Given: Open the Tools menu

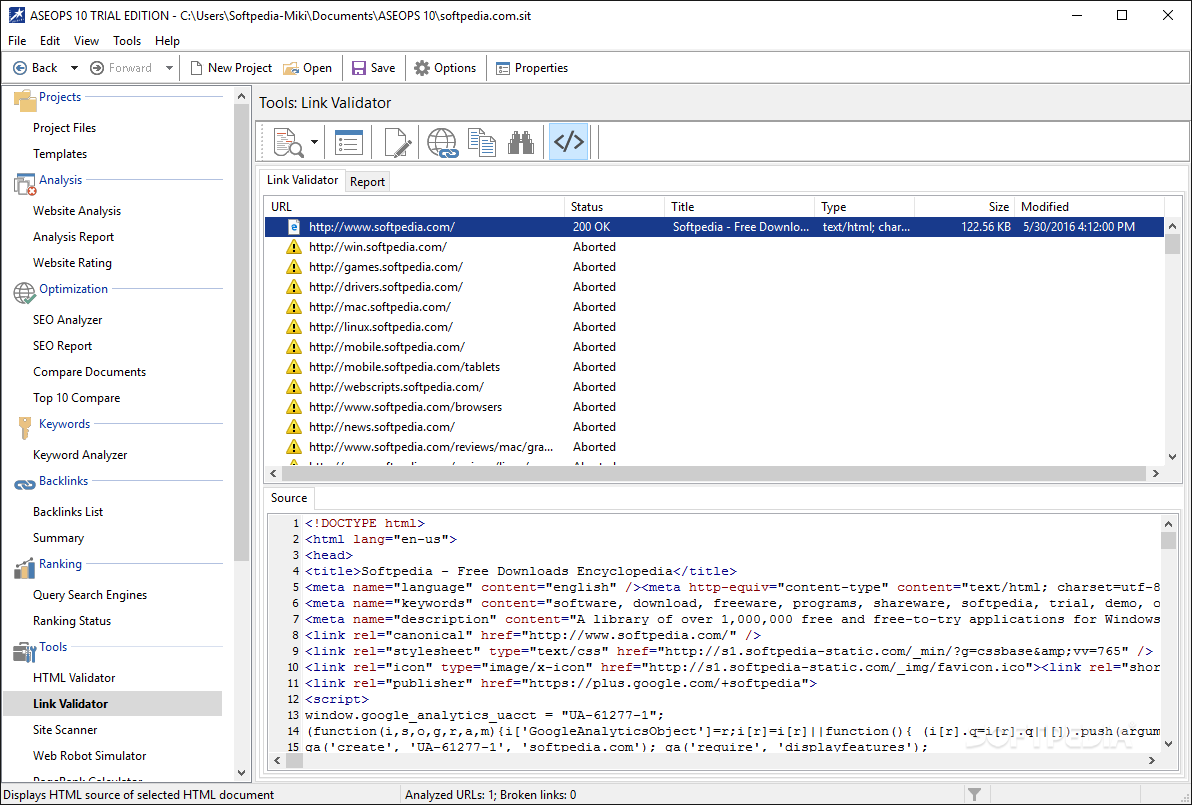Looking at the screenshot, I should tap(127, 40).
